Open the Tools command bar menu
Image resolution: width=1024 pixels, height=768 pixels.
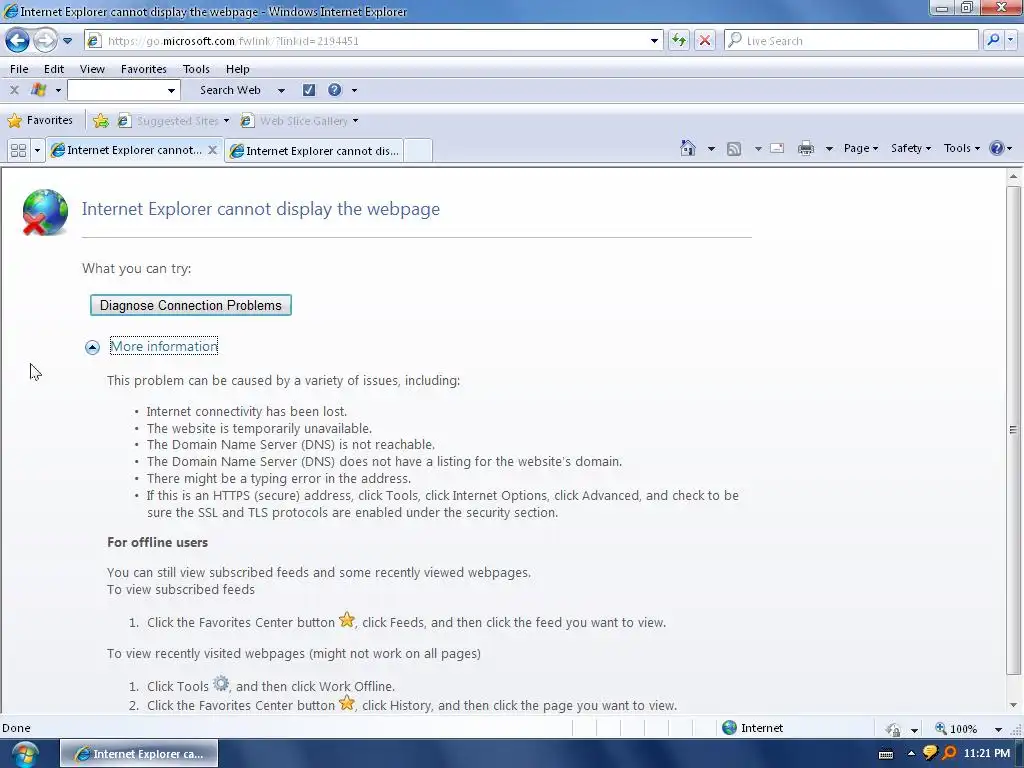pos(961,148)
